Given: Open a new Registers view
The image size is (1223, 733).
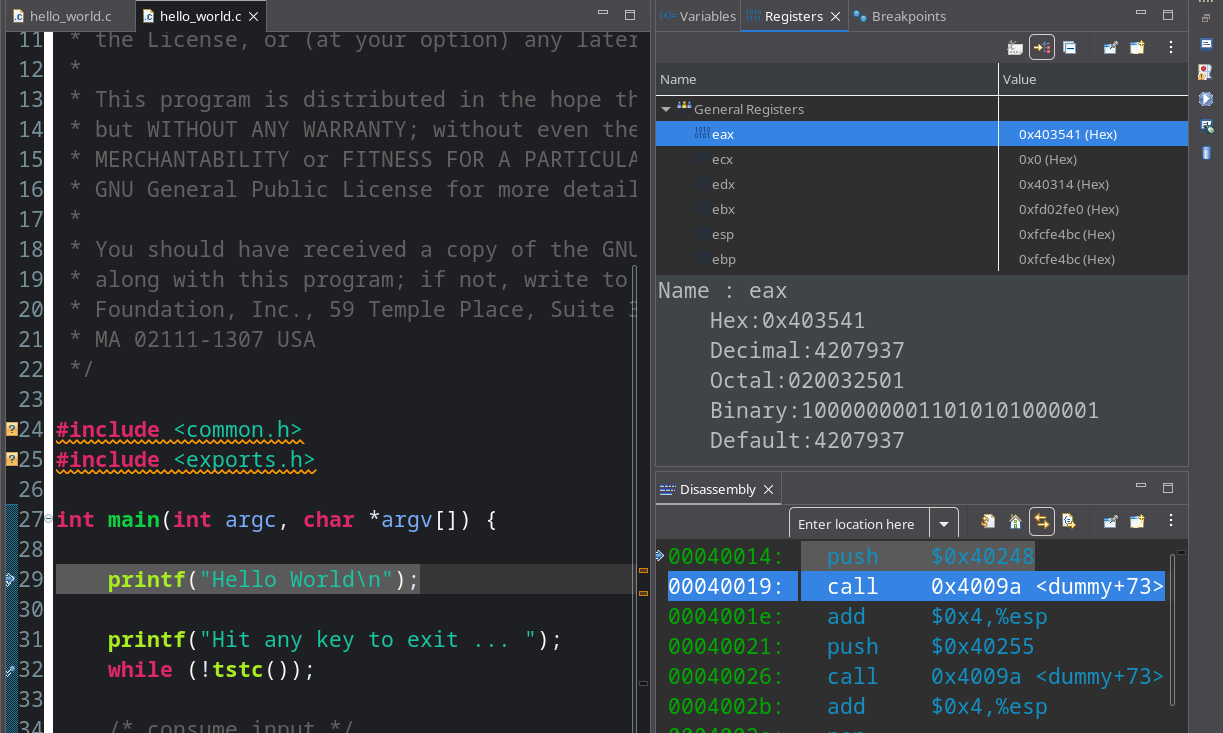Looking at the screenshot, I should click(1137, 47).
